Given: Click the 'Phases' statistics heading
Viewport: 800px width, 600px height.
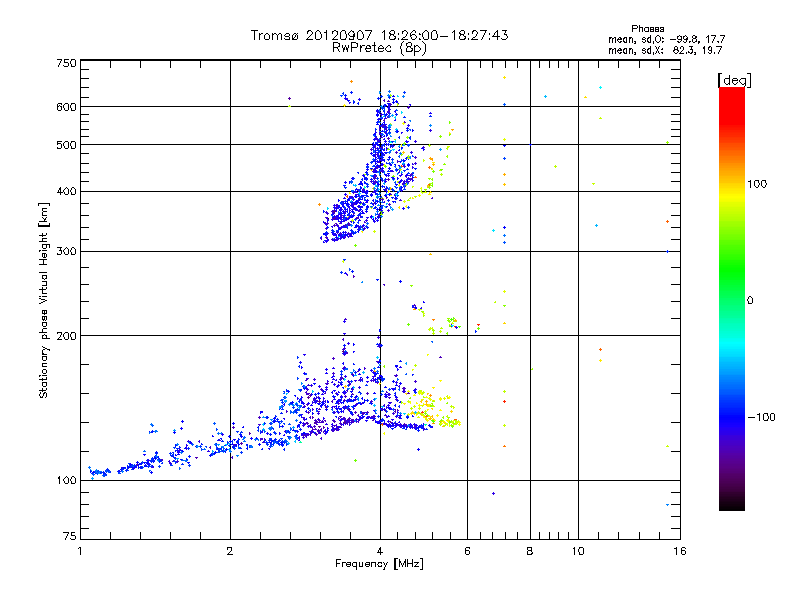Looking at the screenshot, I should (647, 29).
